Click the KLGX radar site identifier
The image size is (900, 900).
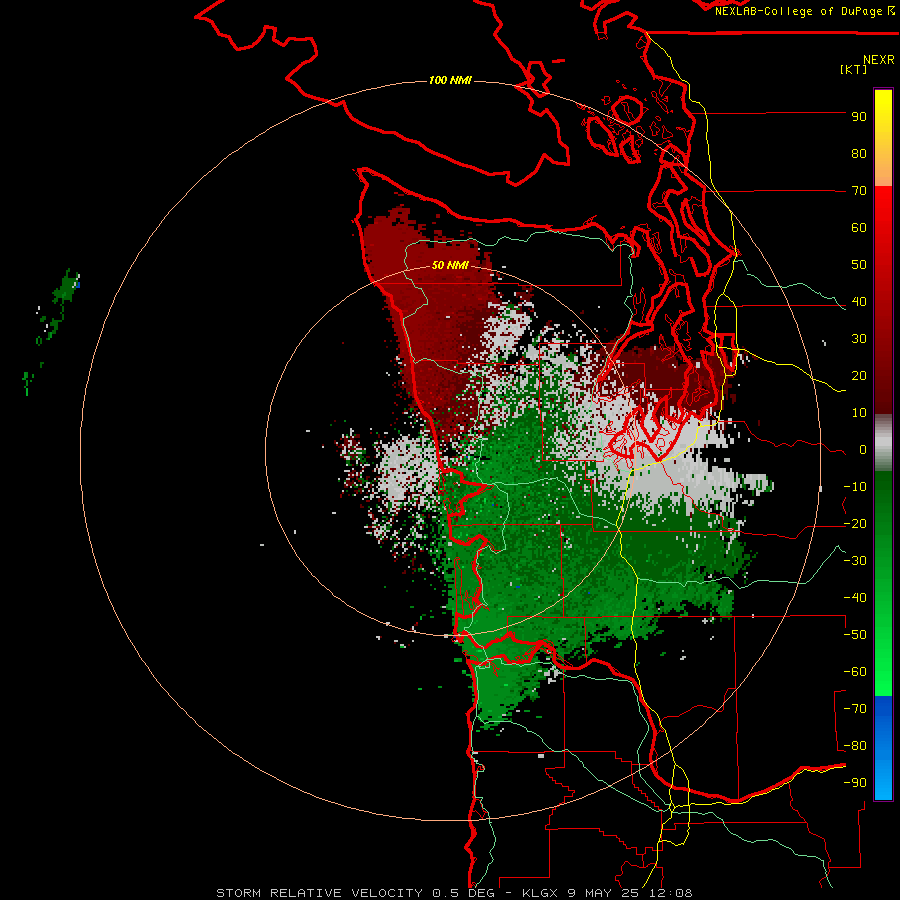pyautogui.click(x=540, y=893)
